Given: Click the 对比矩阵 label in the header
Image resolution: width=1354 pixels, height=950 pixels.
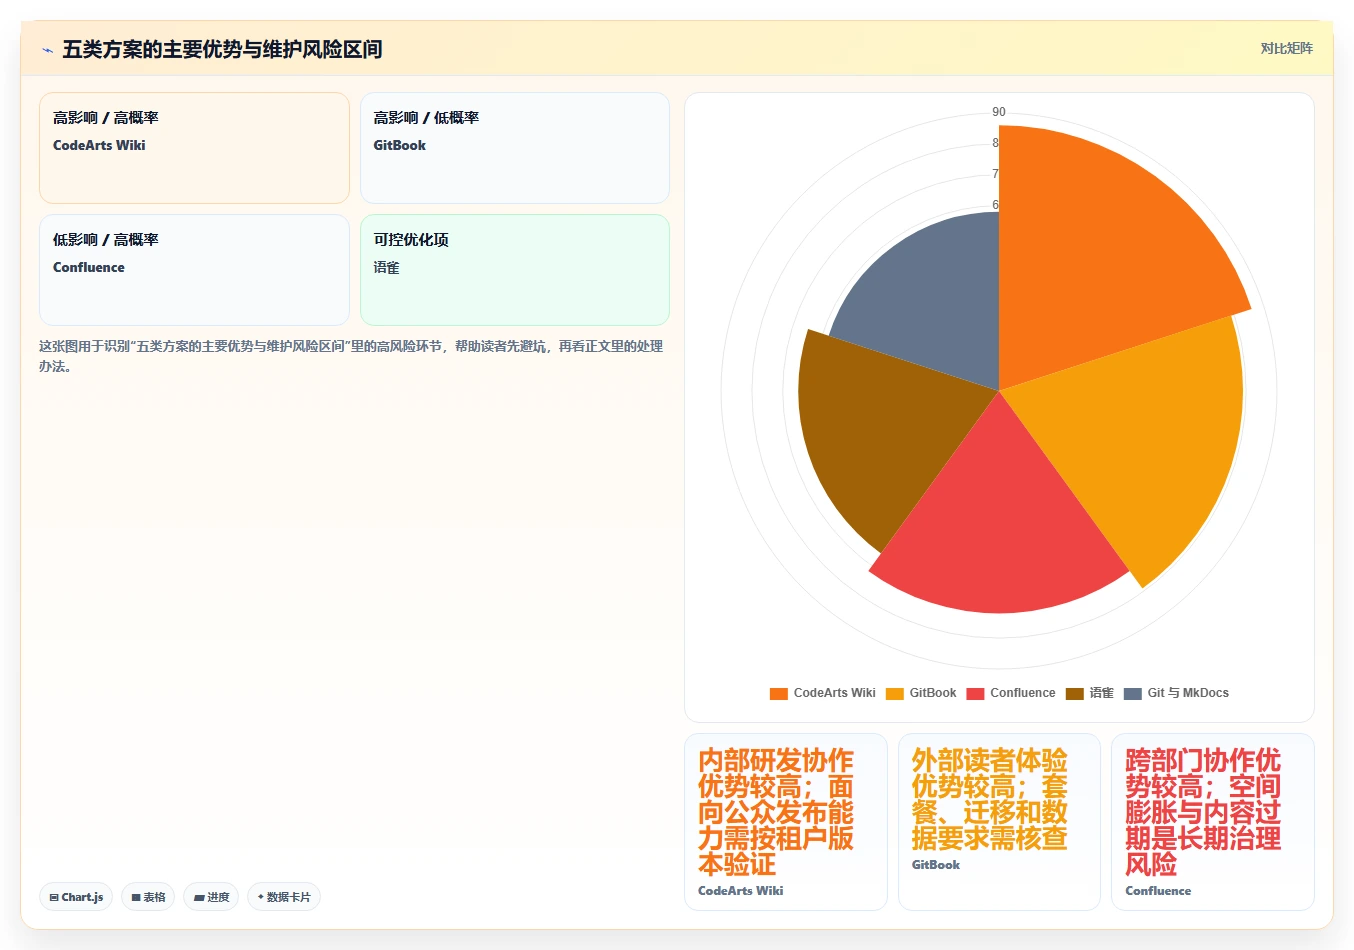Looking at the screenshot, I should click(x=1286, y=48).
